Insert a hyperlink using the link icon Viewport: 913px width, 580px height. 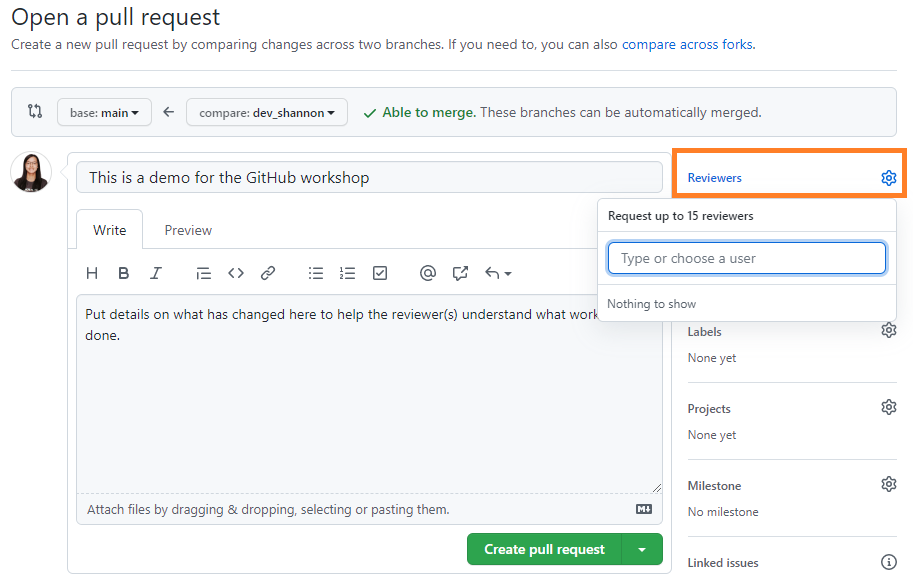268,273
